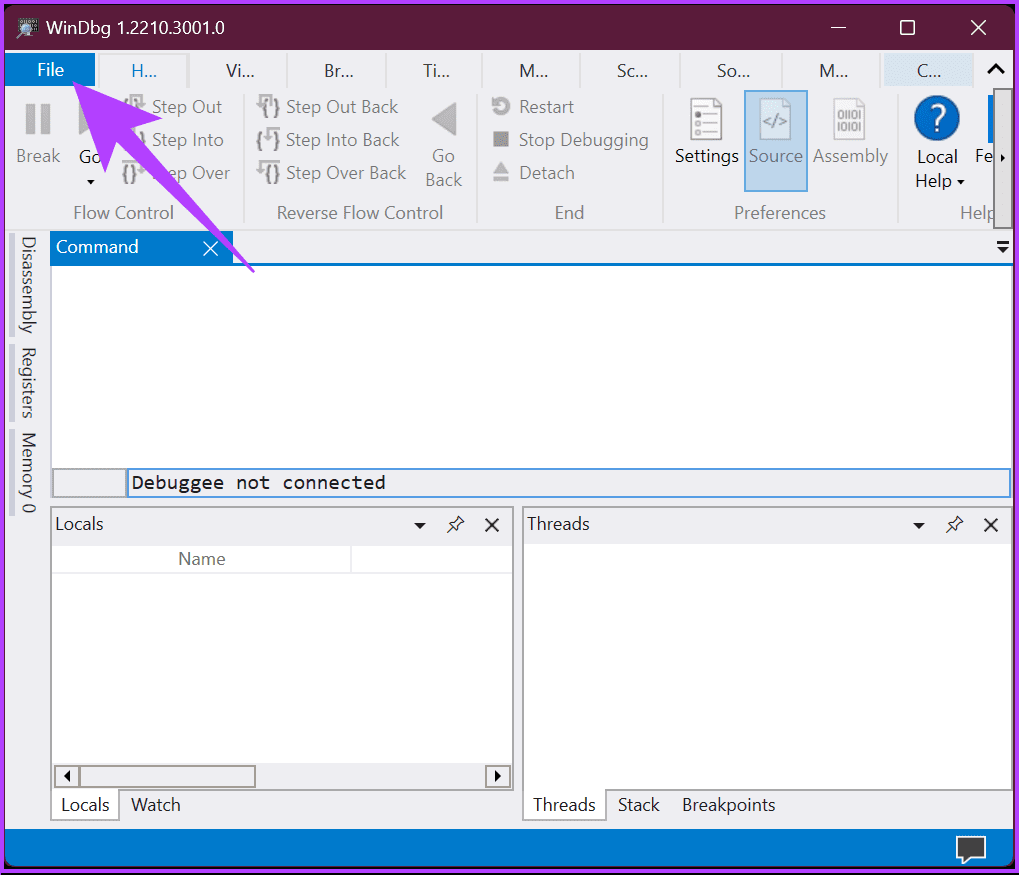The image size is (1019, 875).
Task: Click the Detach eject icon
Action: (x=500, y=172)
